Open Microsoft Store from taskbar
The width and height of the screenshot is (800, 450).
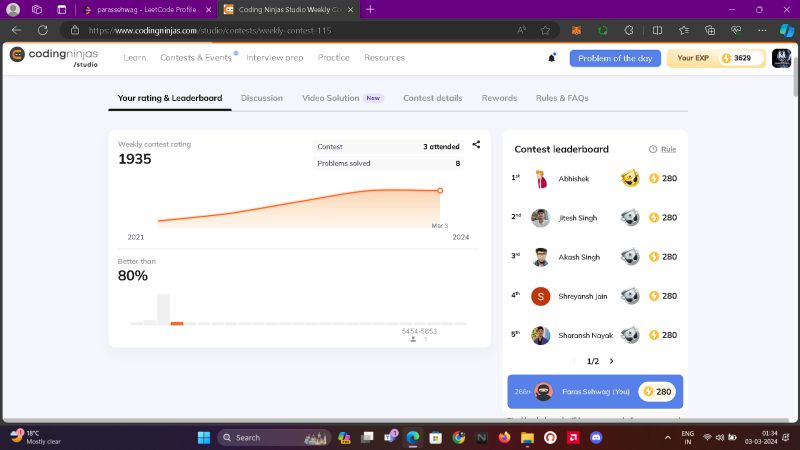(x=436, y=437)
